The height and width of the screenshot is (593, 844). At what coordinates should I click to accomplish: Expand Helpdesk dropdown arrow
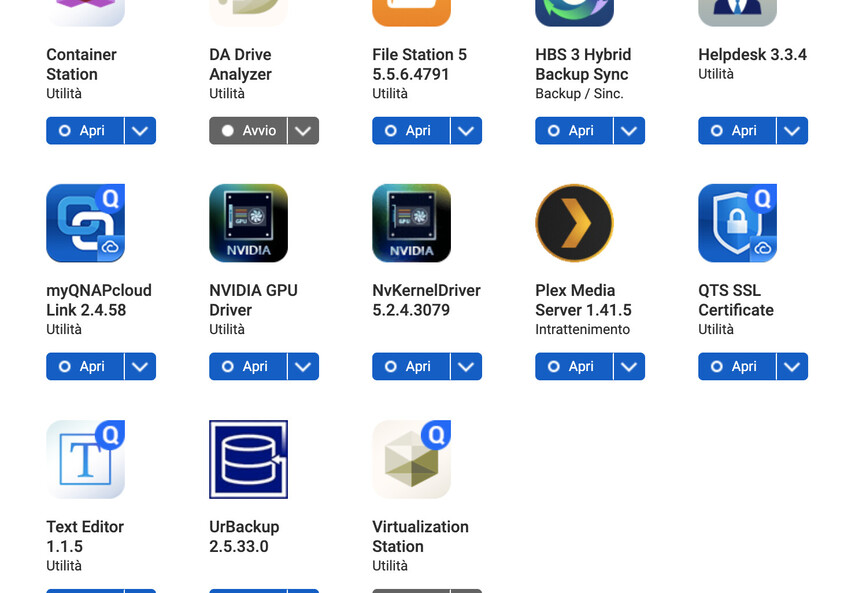792,131
